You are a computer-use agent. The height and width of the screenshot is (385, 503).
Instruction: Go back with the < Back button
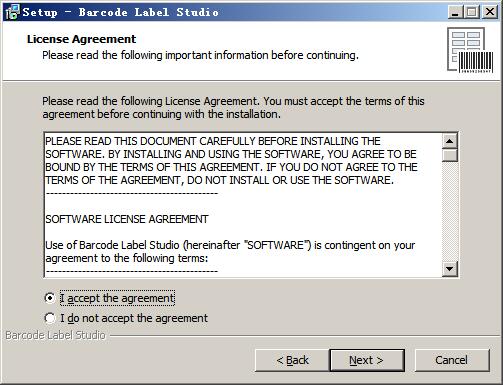[x=292, y=360]
